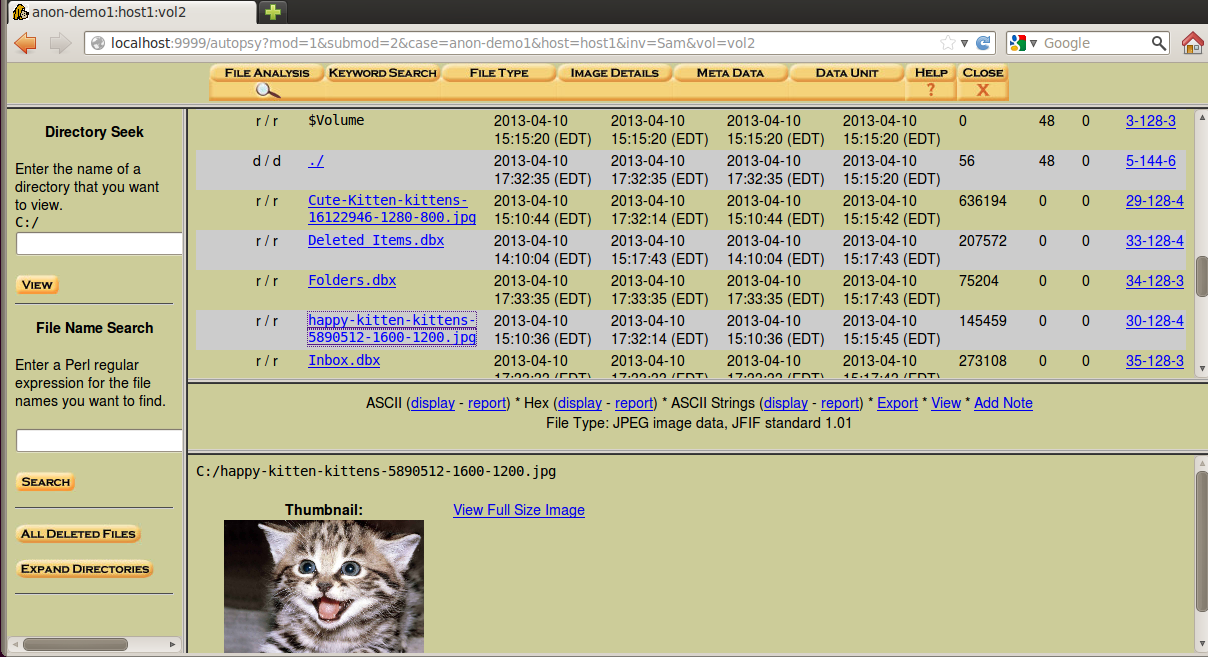The width and height of the screenshot is (1208, 657).
Task: Click the file name regex input field
Action: 99,440
